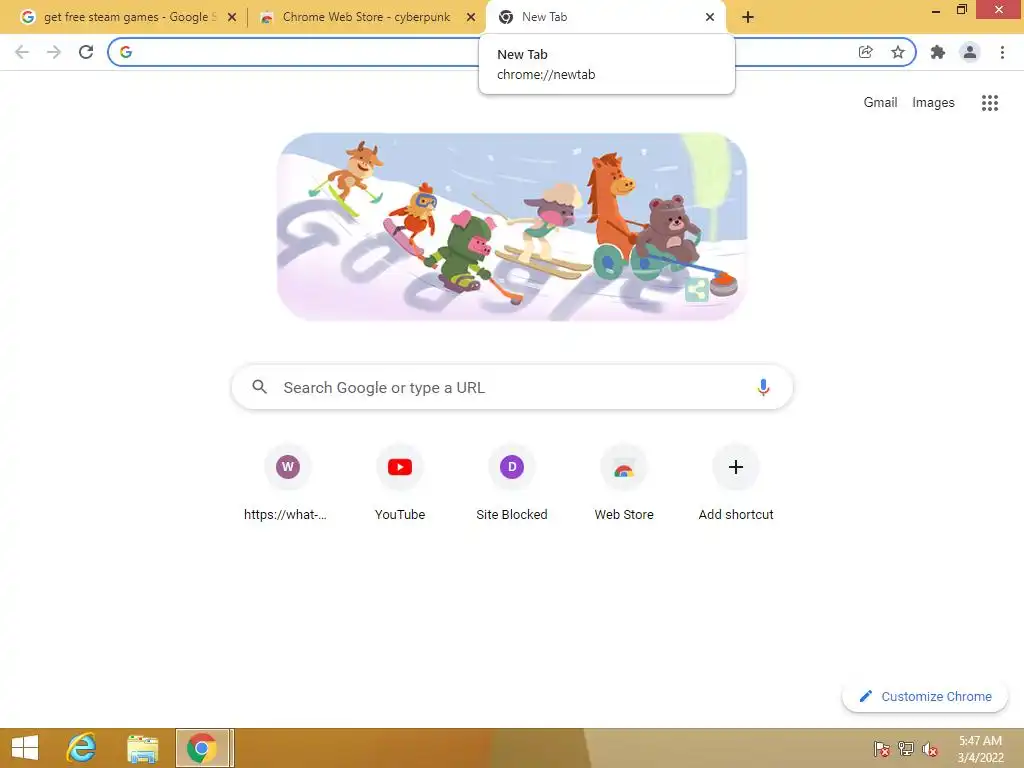The height and width of the screenshot is (768, 1024).
Task: Open the Google apps grid
Action: click(x=989, y=103)
